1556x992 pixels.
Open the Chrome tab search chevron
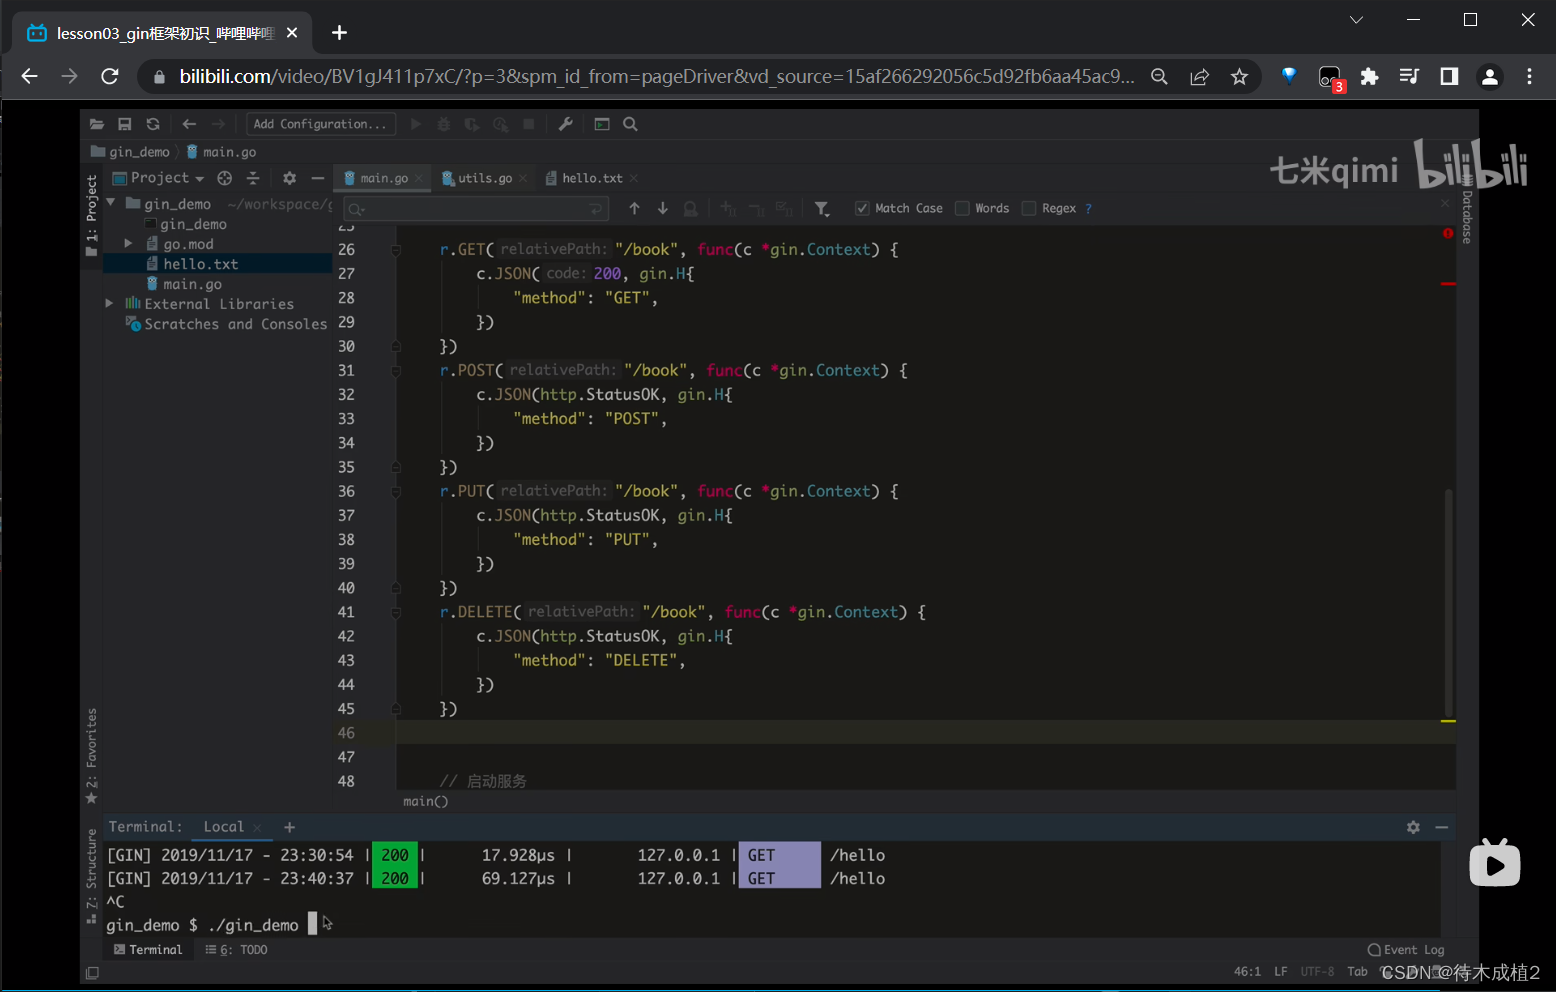click(1356, 20)
